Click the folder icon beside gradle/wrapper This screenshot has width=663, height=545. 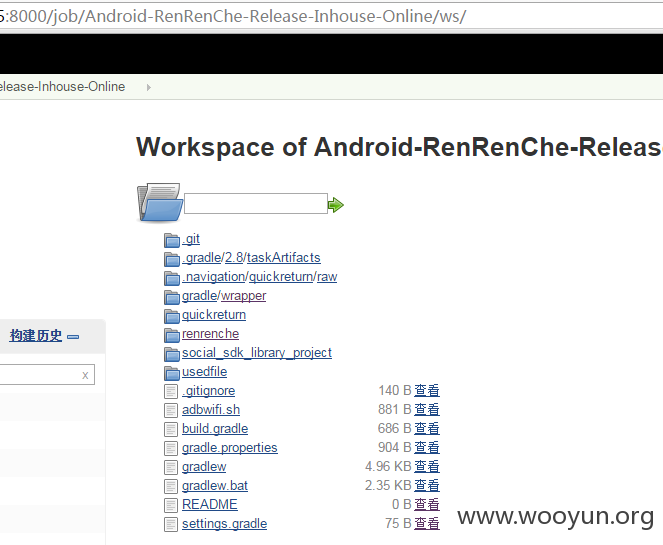(x=172, y=297)
